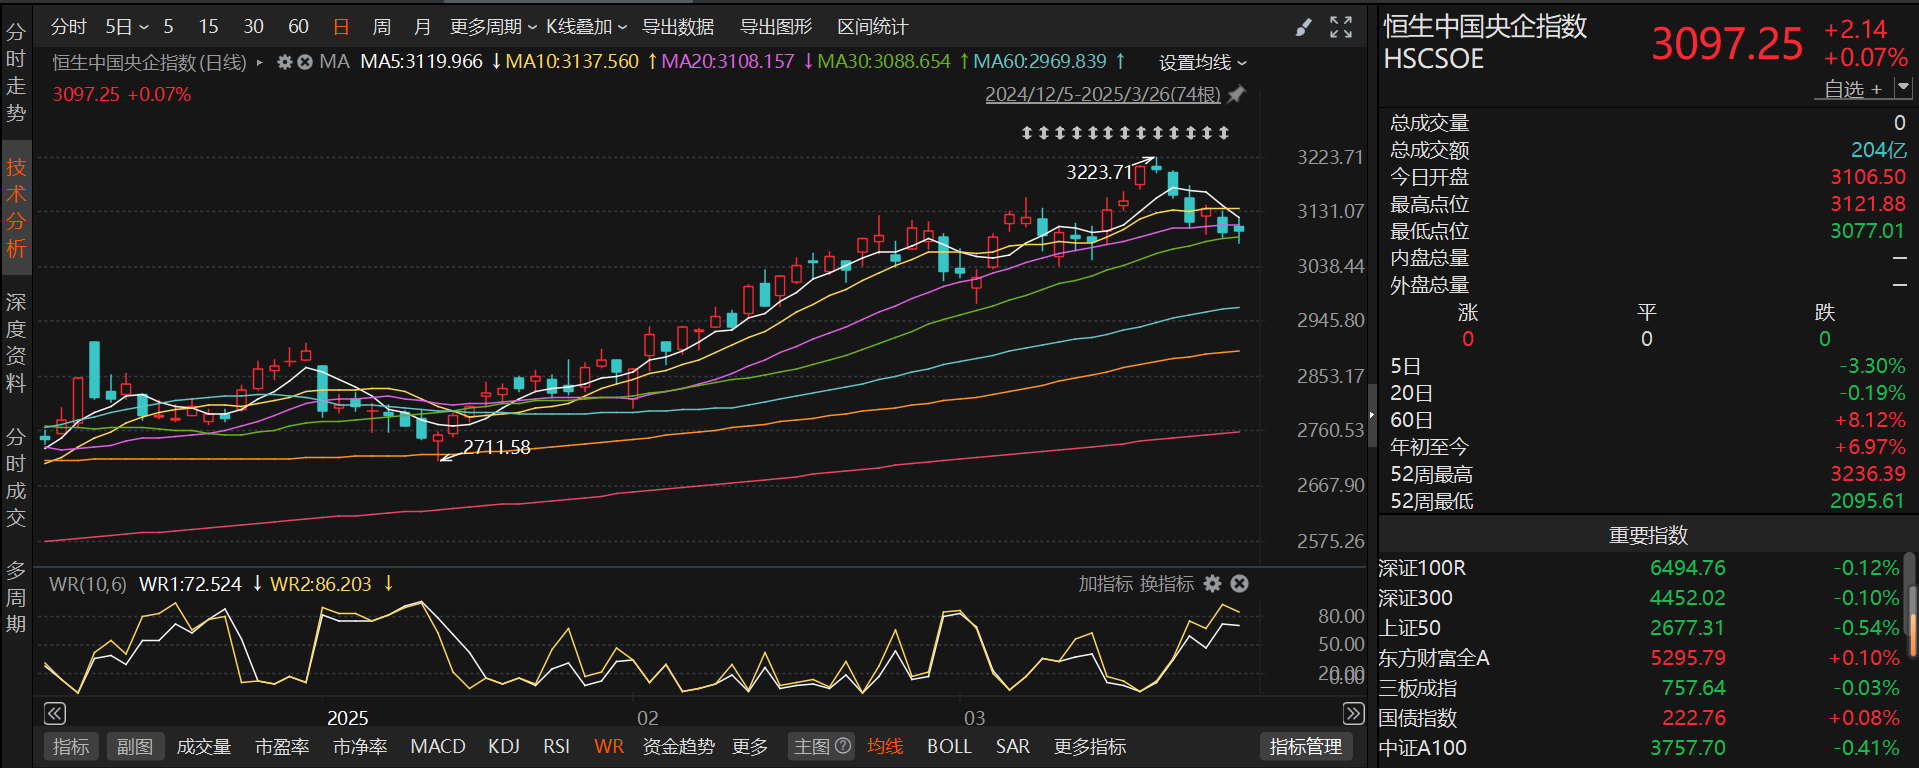Pin the date range with pushpin icon
The height and width of the screenshot is (768, 1919).
coord(1237,94)
